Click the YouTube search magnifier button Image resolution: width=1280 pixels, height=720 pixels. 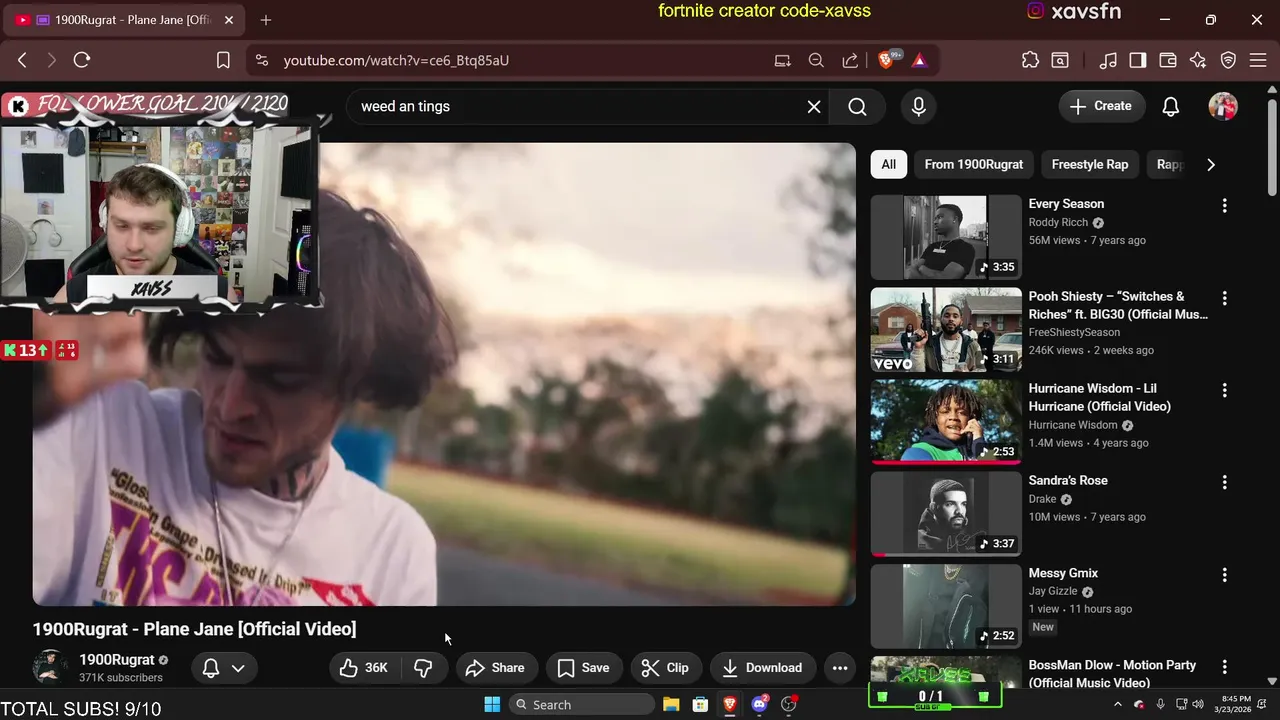(858, 106)
